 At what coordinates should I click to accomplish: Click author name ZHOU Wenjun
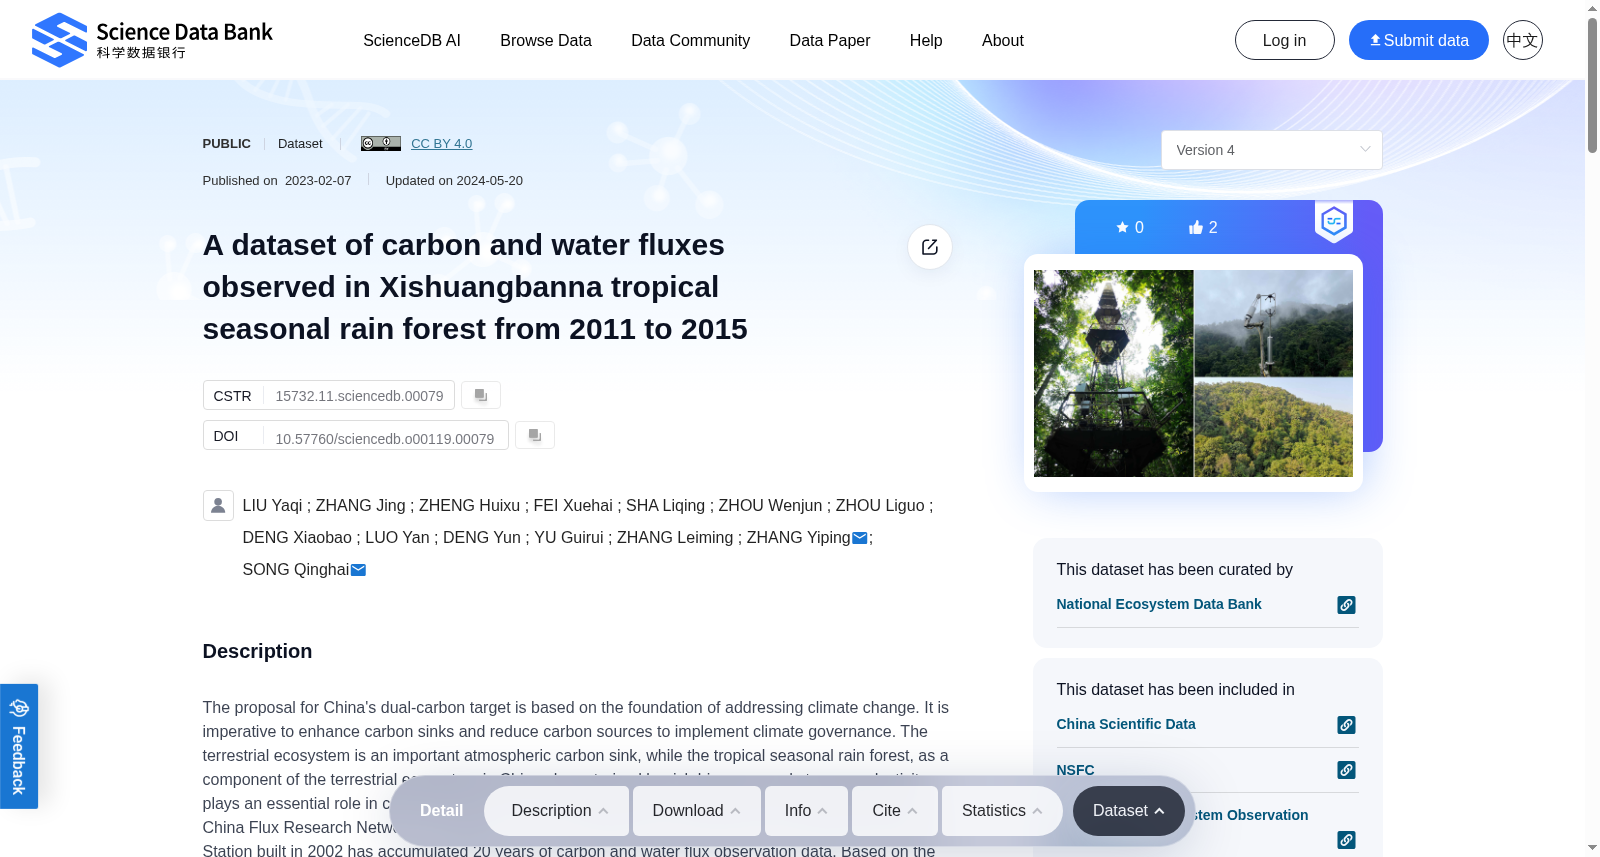point(770,506)
